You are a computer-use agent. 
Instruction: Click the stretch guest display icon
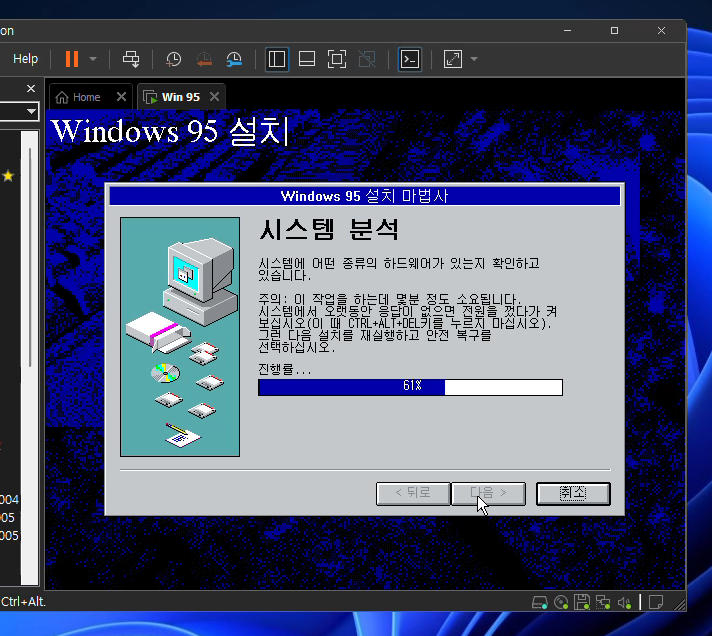453,59
